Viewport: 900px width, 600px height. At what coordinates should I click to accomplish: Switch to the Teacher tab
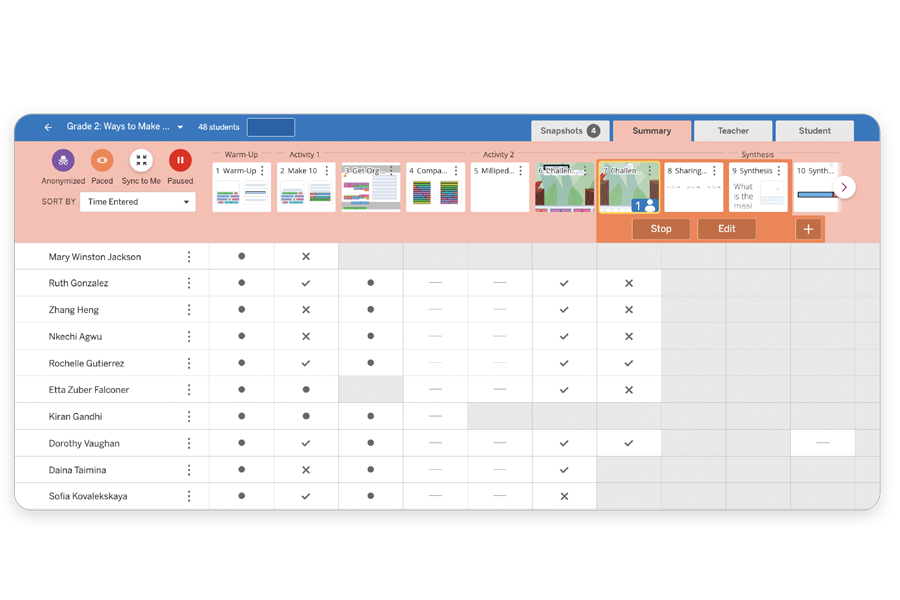[733, 131]
